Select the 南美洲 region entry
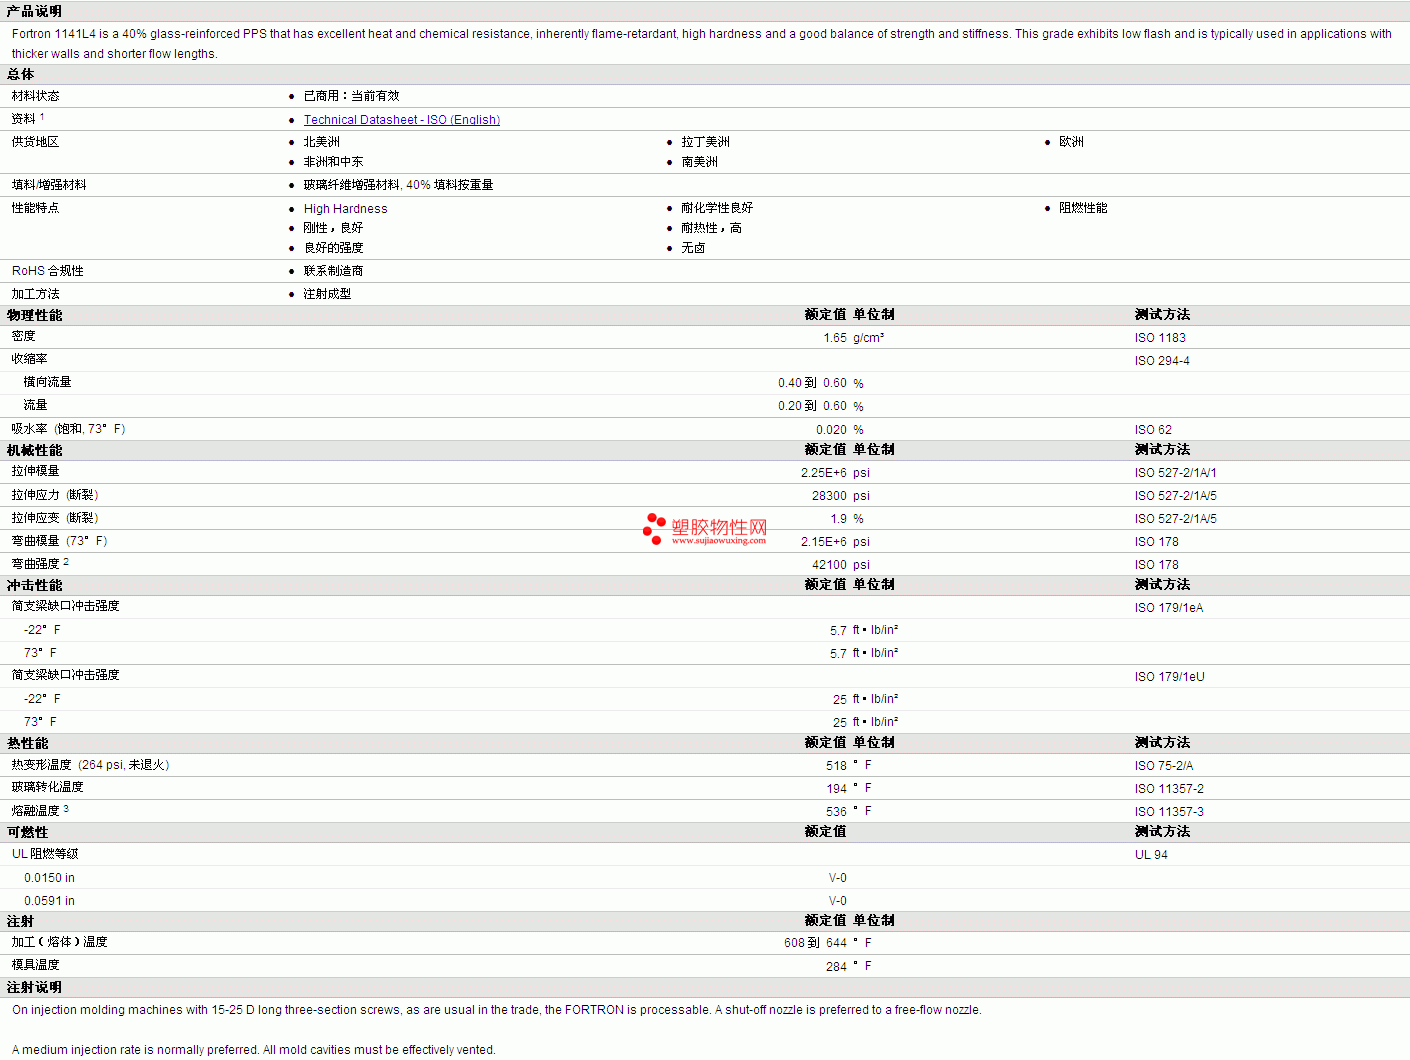Screen dimensions: 1410x1060 point(699,162)
